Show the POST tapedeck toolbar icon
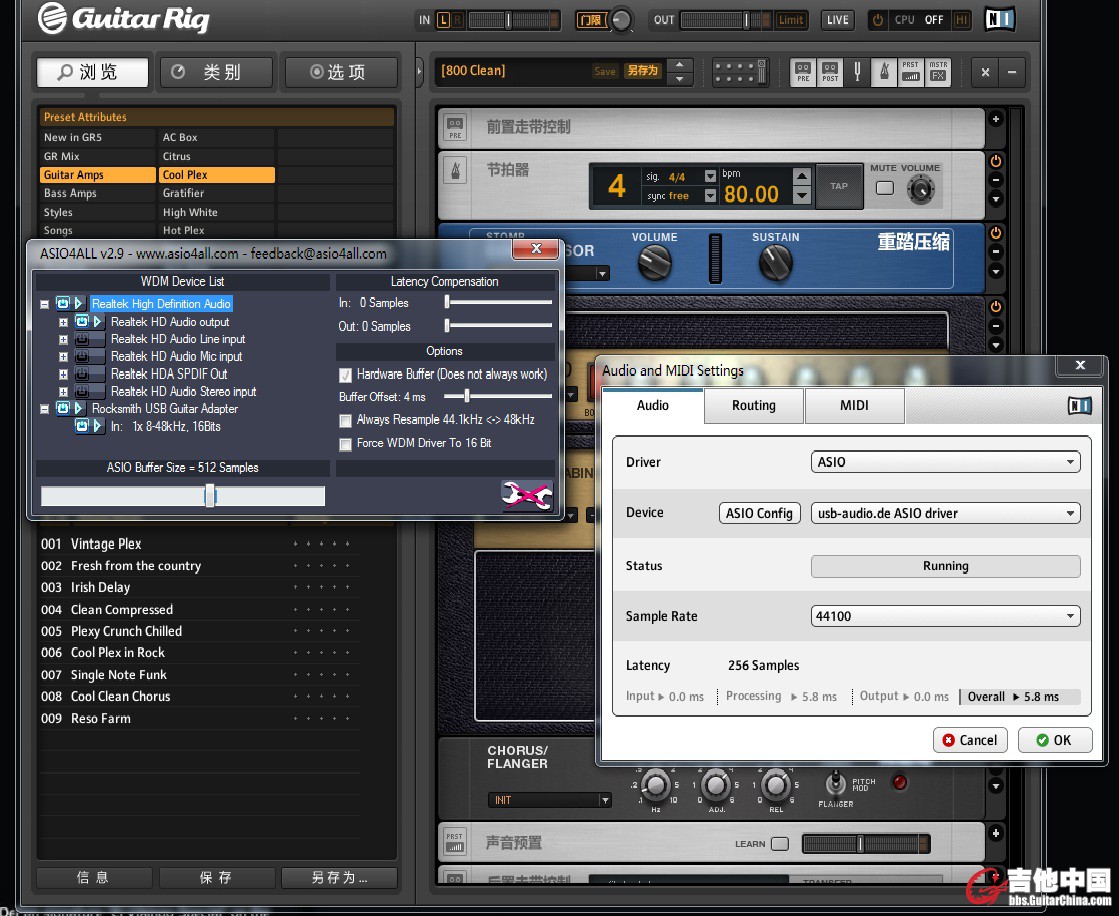The height and width of the screenshot is (916, 1119). (830, 72)
